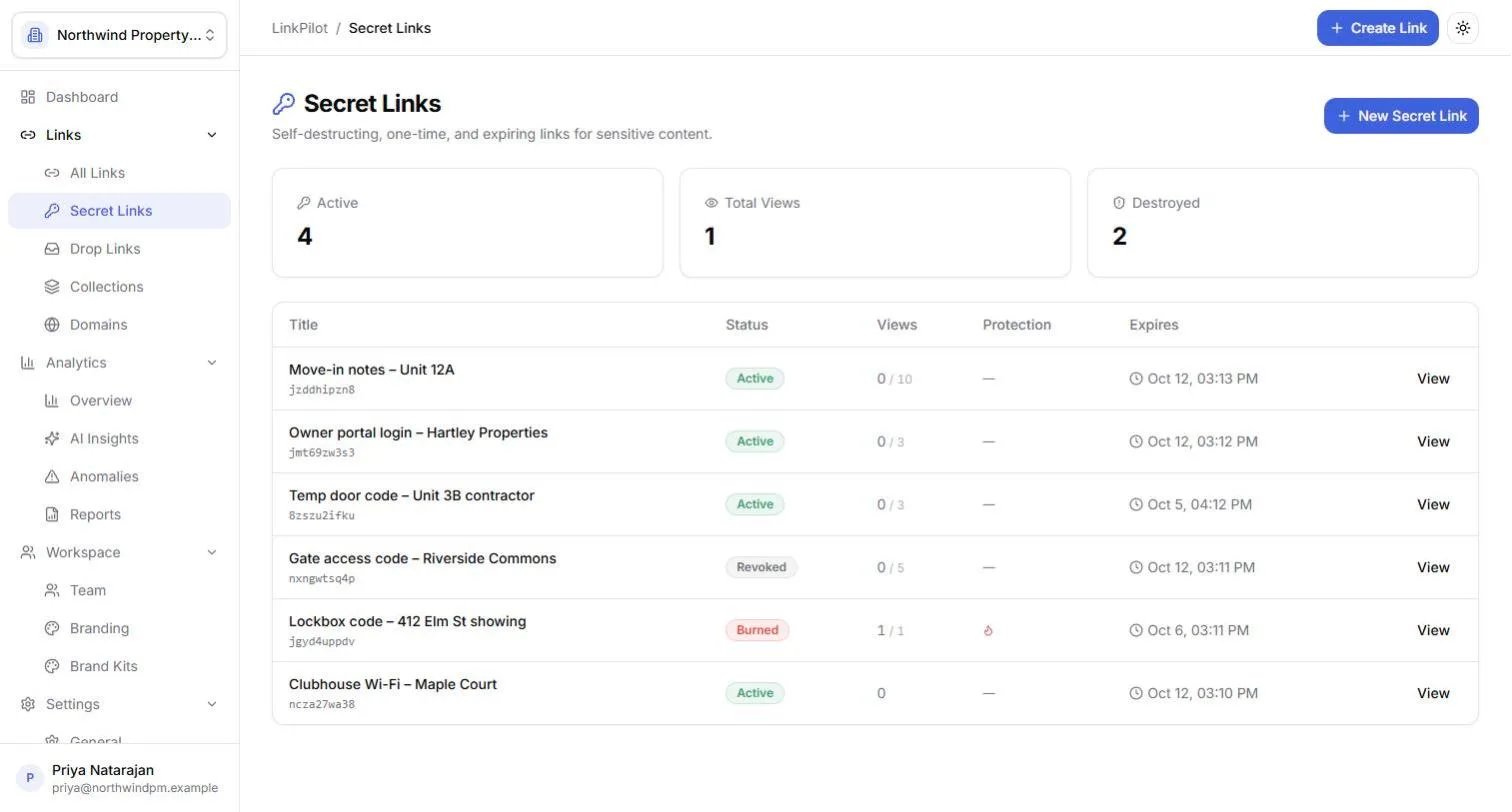Viewport: 1512px width, 812px height.
Task: Click the Reports document icon
Action: (52, 515)
